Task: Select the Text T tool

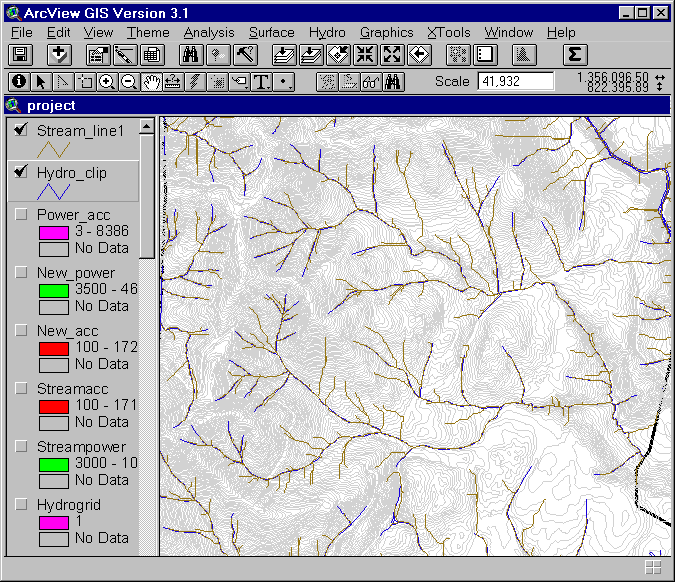Action: [x=261, y=81]
